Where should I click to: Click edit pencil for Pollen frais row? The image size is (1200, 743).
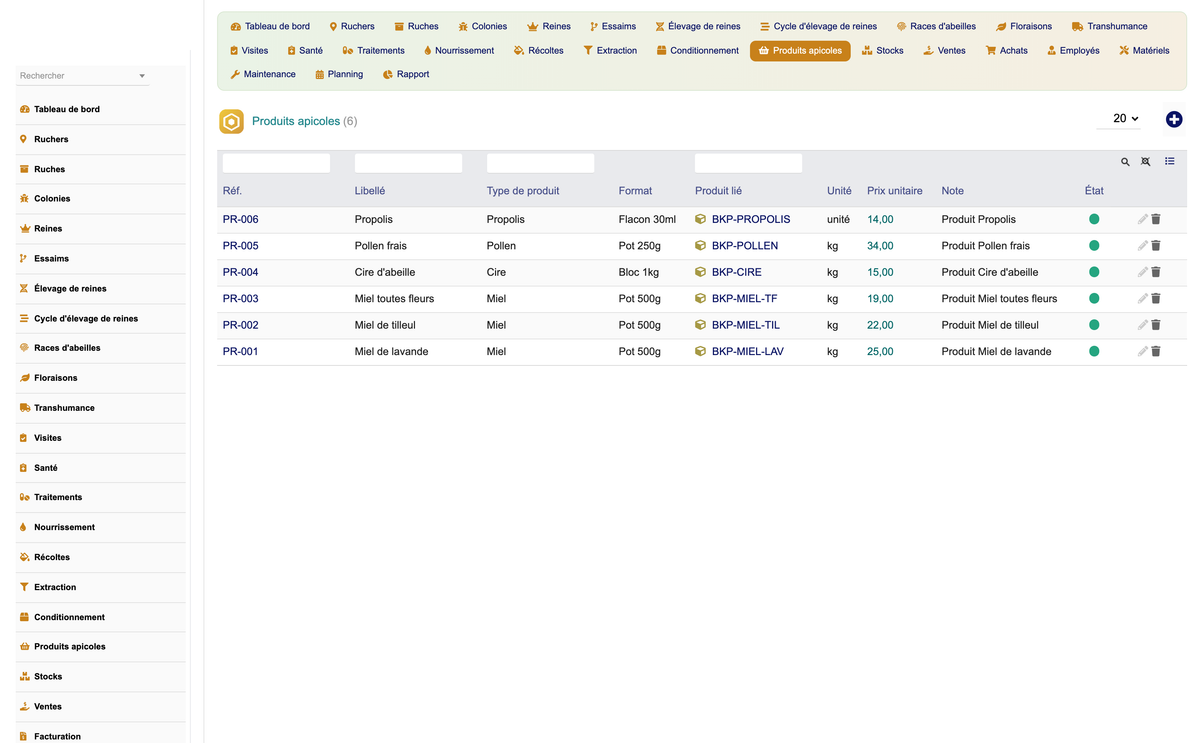point(1143,246)
